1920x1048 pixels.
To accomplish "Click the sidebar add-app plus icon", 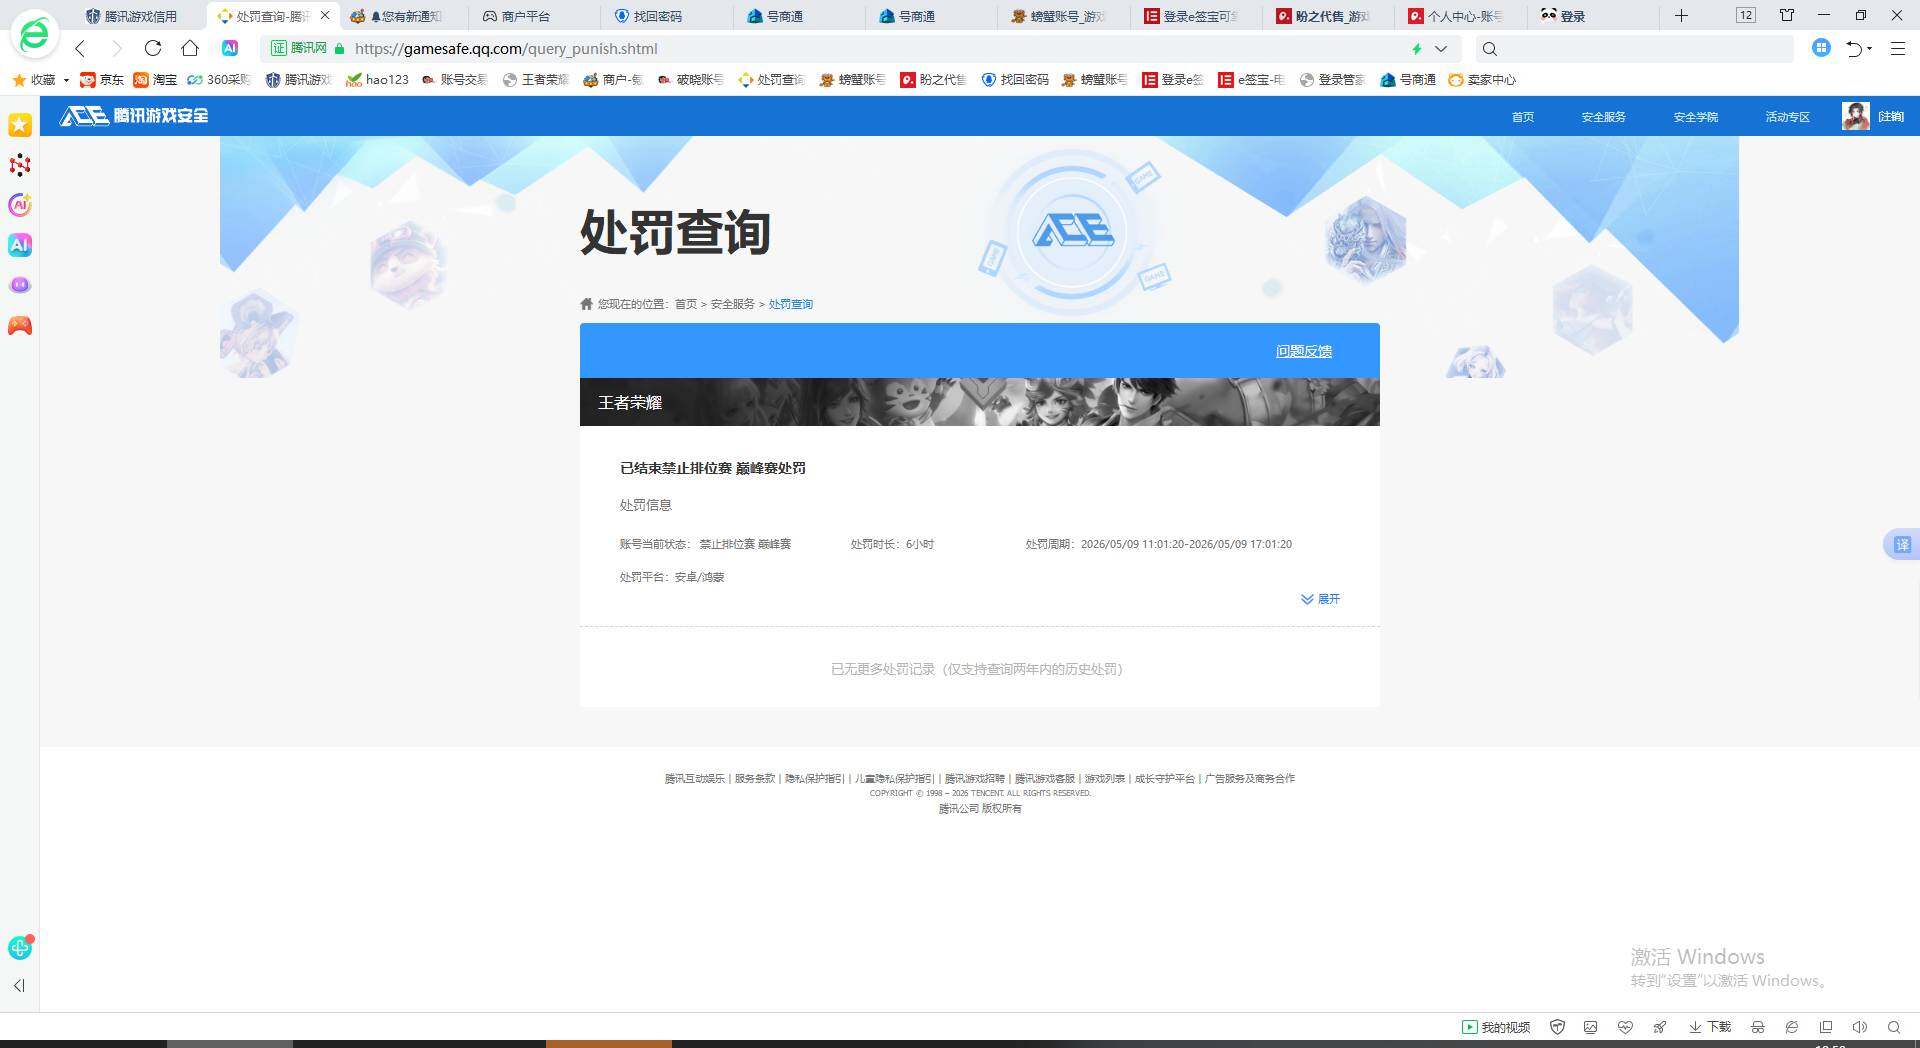I will [x=20, y=947].
